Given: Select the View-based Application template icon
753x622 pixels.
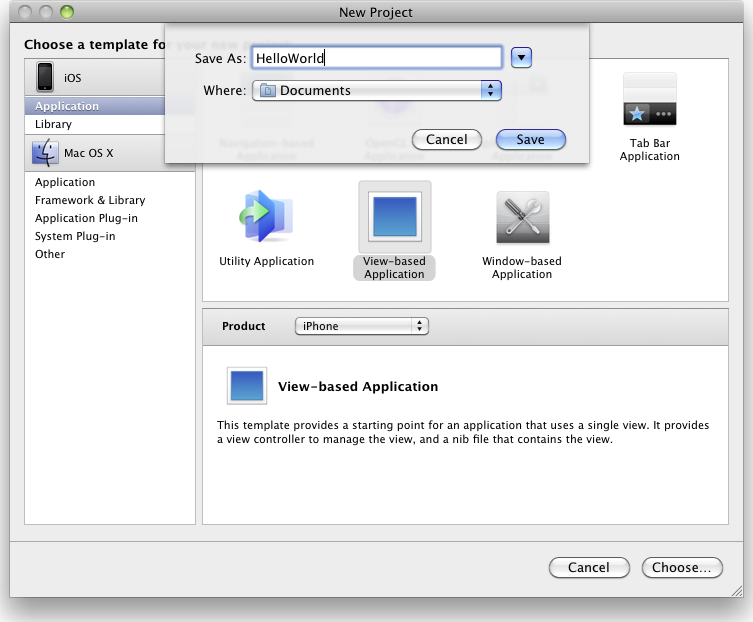Looking at the screenshot, I should [x=395, y=216].
